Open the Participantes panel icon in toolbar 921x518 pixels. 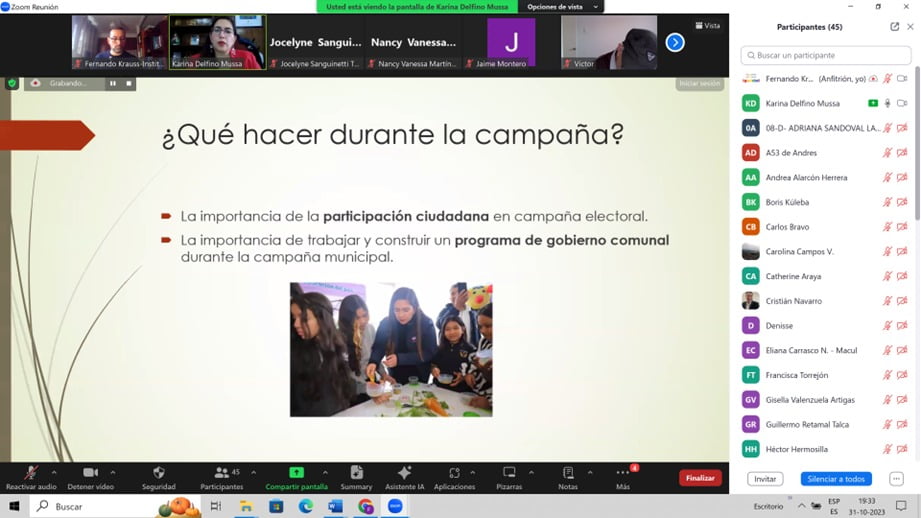point(221,473)
